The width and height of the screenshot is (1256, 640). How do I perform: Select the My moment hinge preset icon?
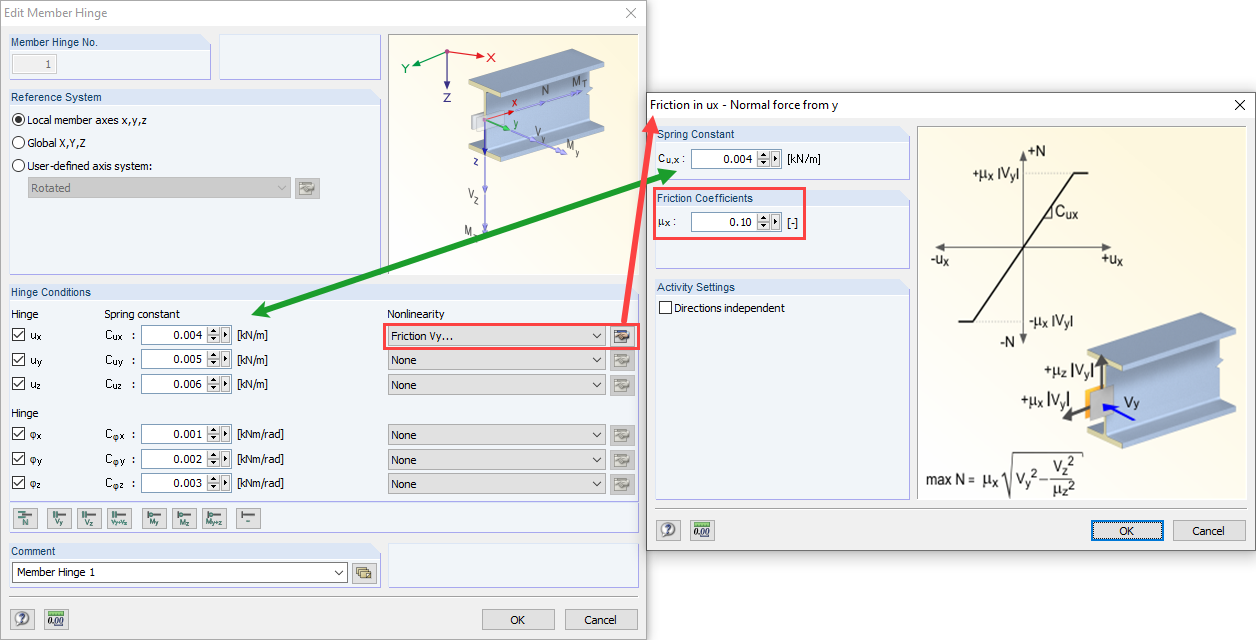point(153,518)
